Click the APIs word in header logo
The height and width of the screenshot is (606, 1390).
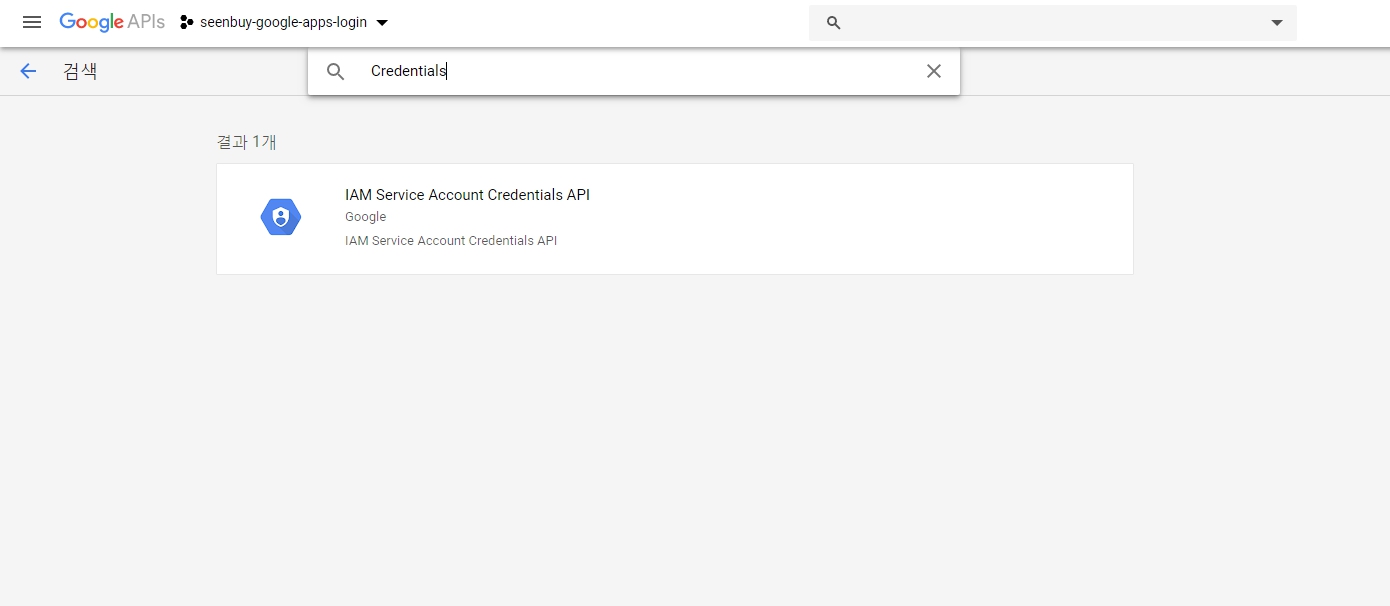[x=146, y=22]
